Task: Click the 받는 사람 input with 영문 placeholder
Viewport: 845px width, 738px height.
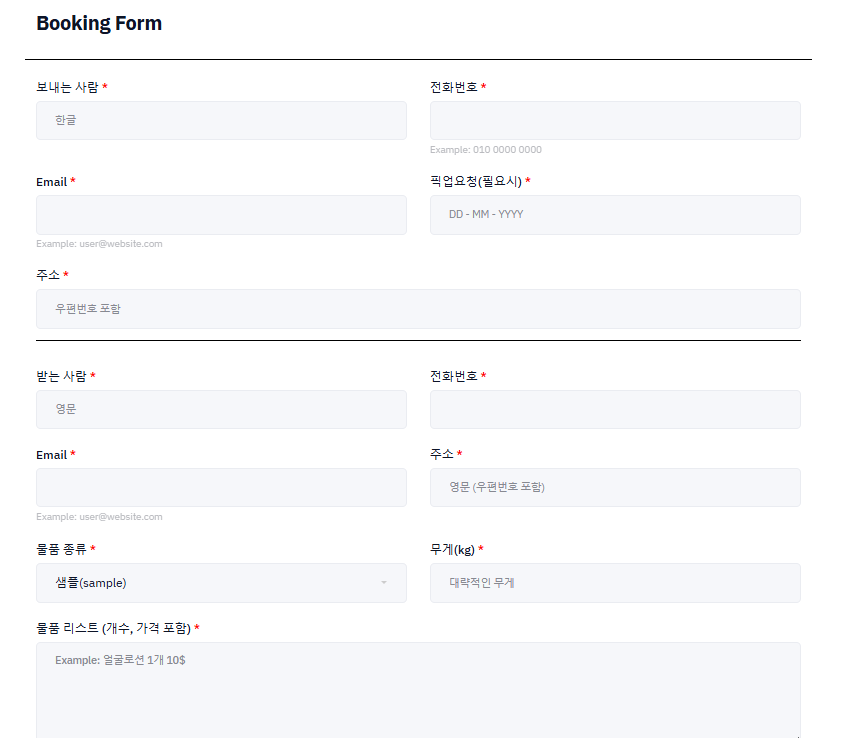Action: (x=221, y=409)
